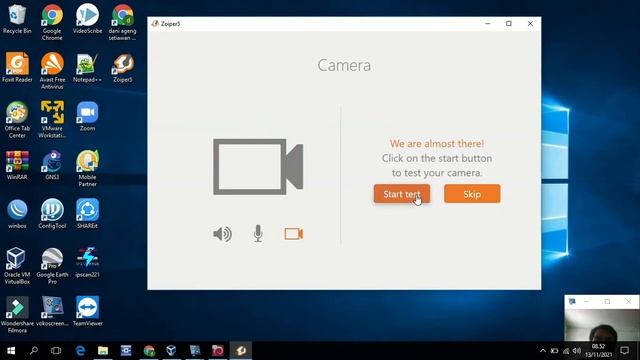Open the Windows Start menu

[11, 351]
